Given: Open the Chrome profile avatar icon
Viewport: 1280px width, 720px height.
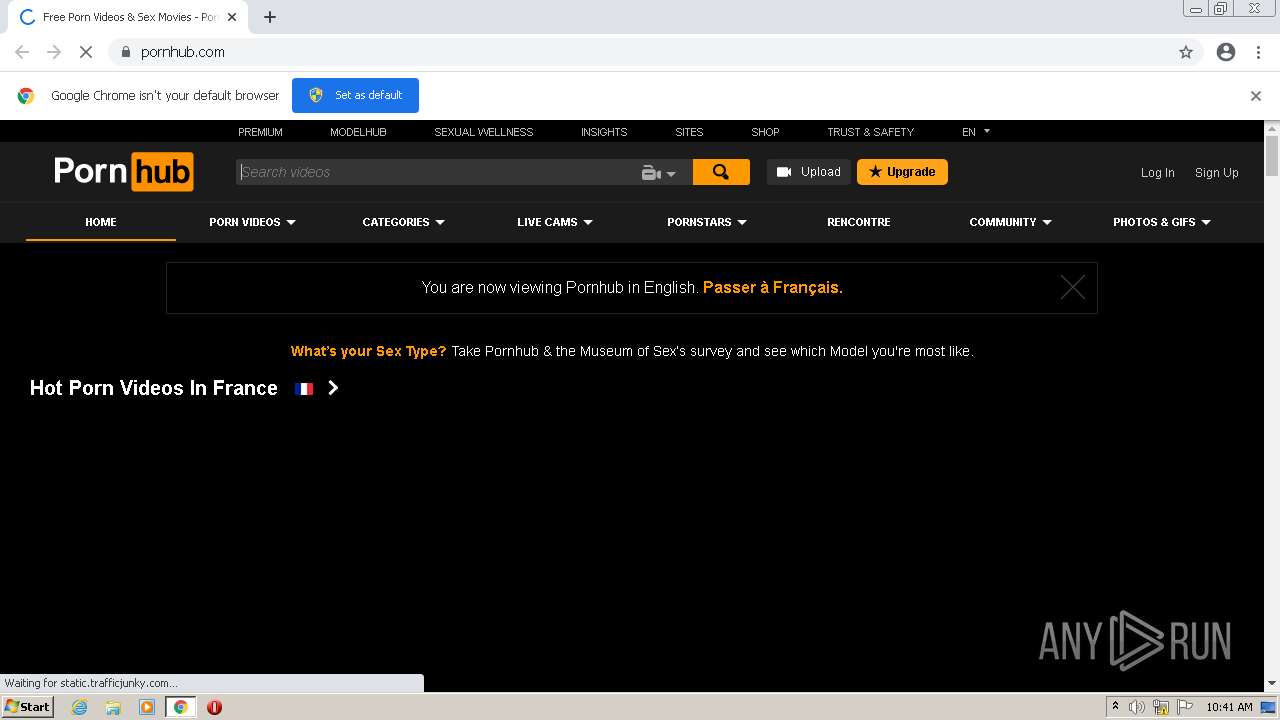Looking at the screenshot, I should click(1226, 52).
